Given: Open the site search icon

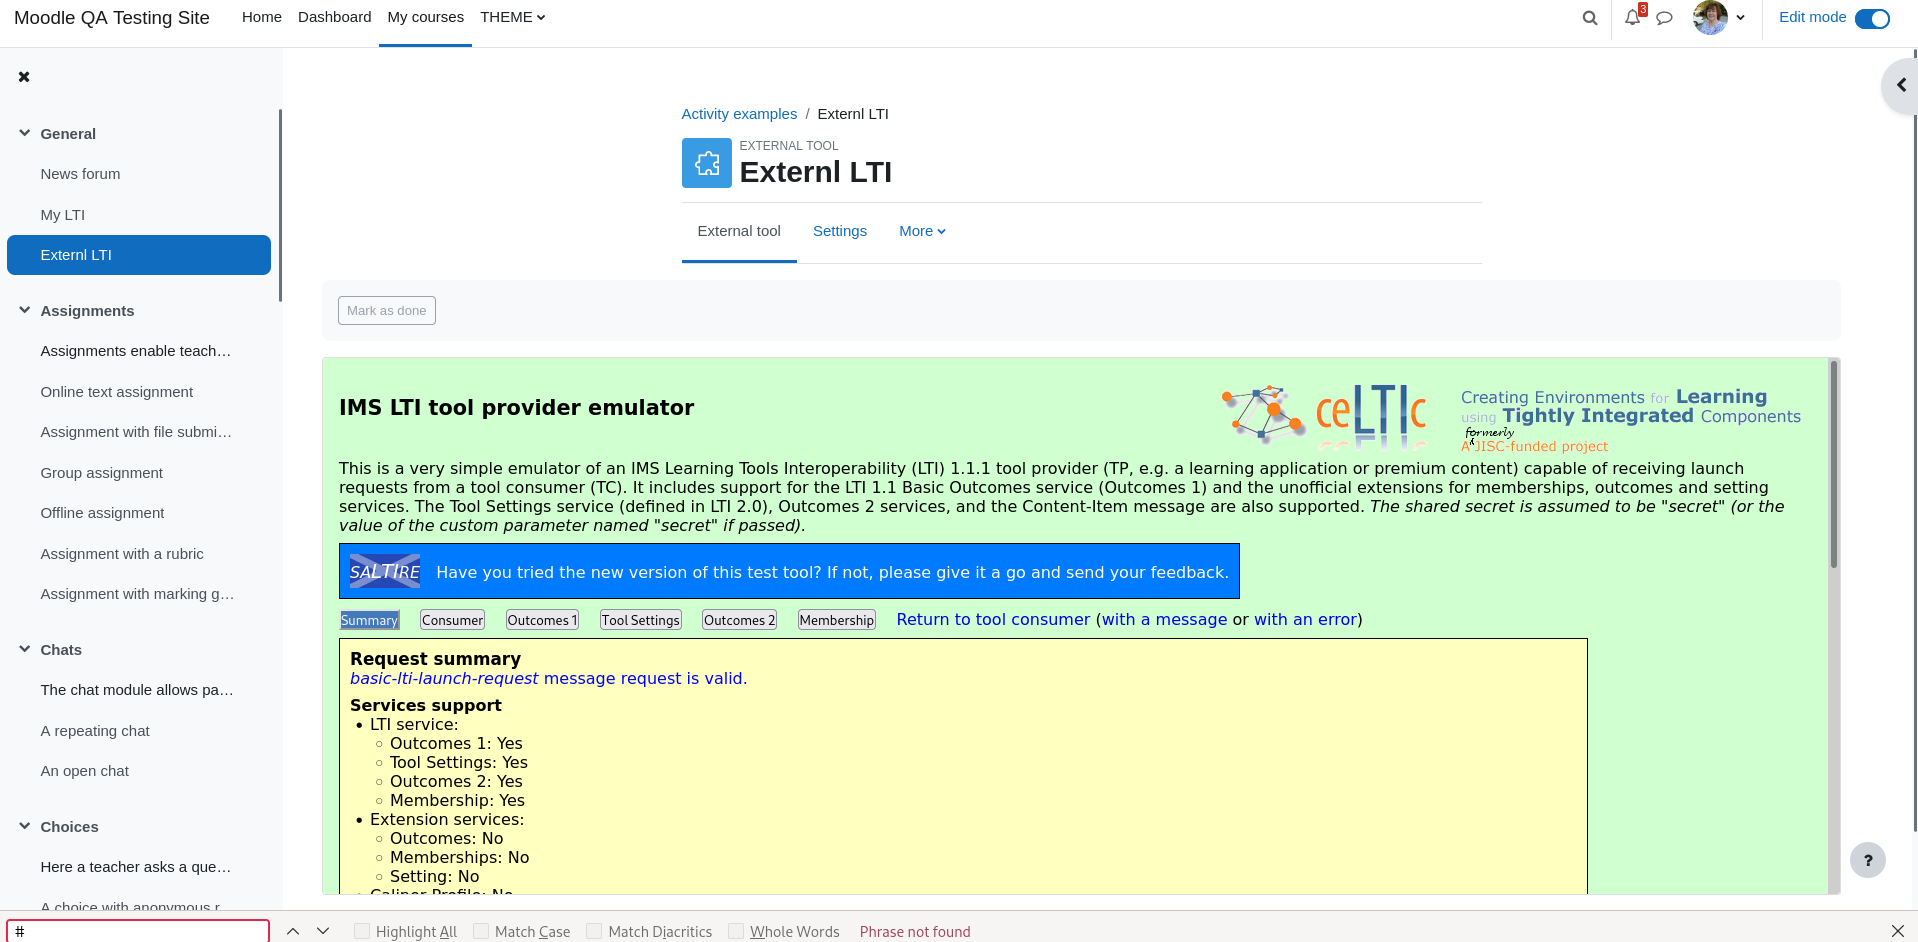Looking at the screenshot, I should (x=1590, y=18).
